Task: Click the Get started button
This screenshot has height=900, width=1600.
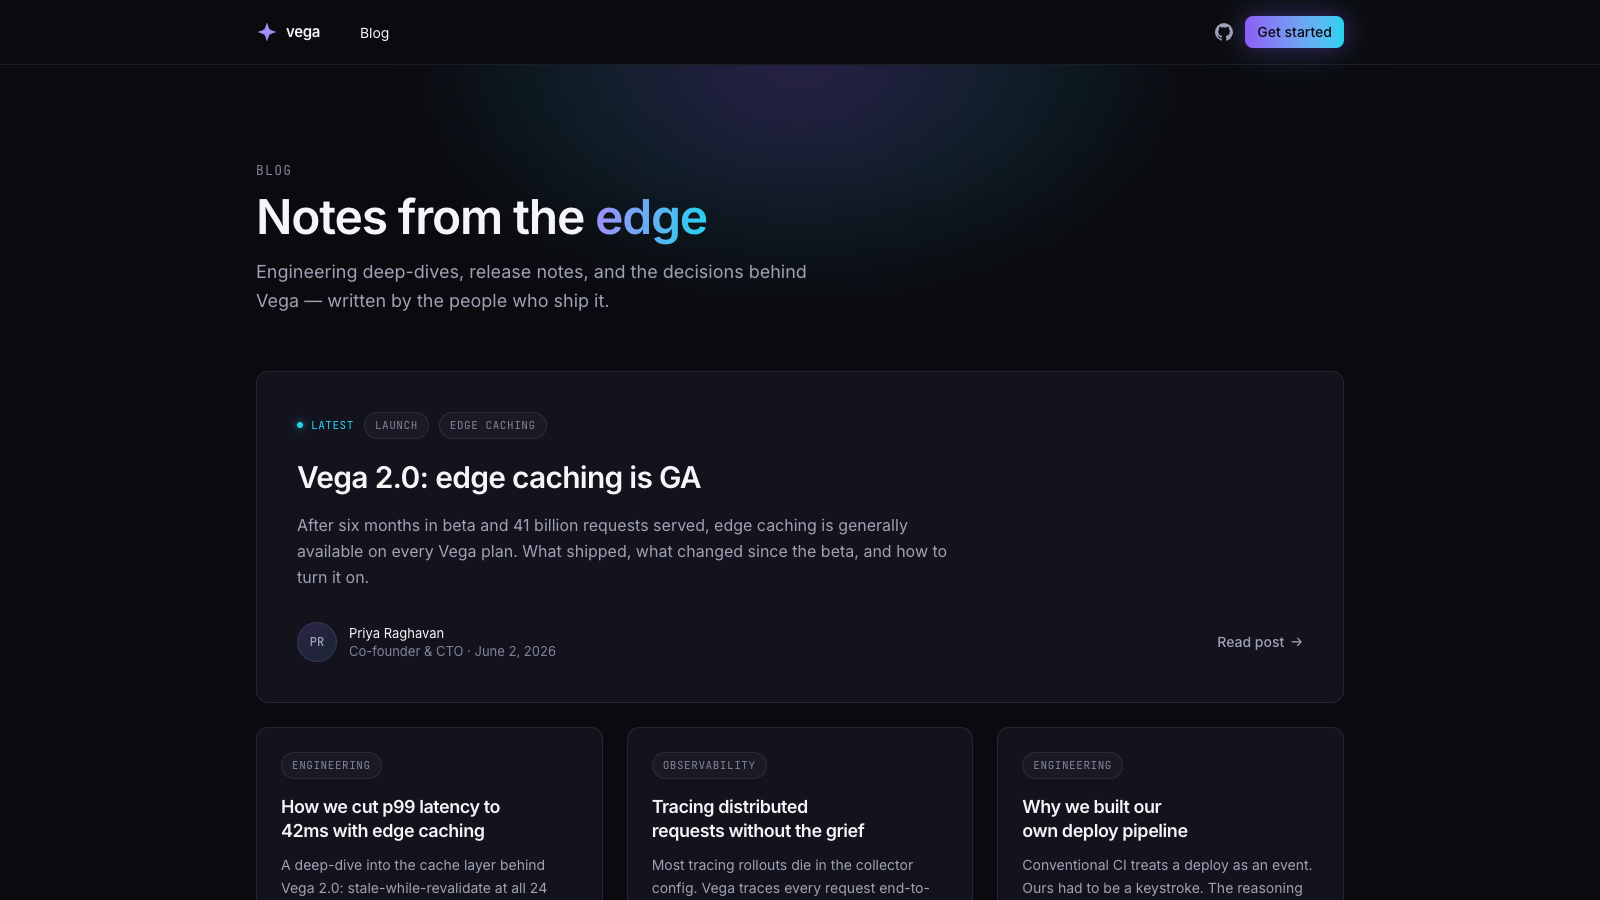Action: click(x=1294, y=32)
